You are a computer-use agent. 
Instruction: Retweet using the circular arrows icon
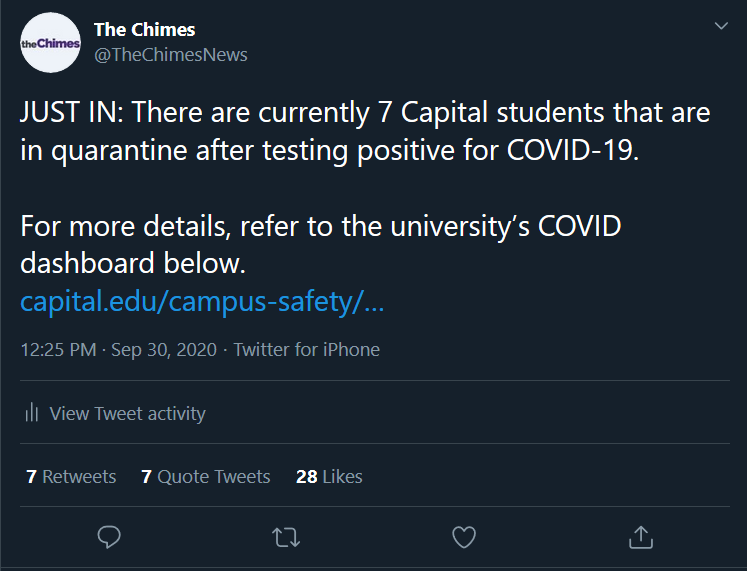tap(286, 537)
